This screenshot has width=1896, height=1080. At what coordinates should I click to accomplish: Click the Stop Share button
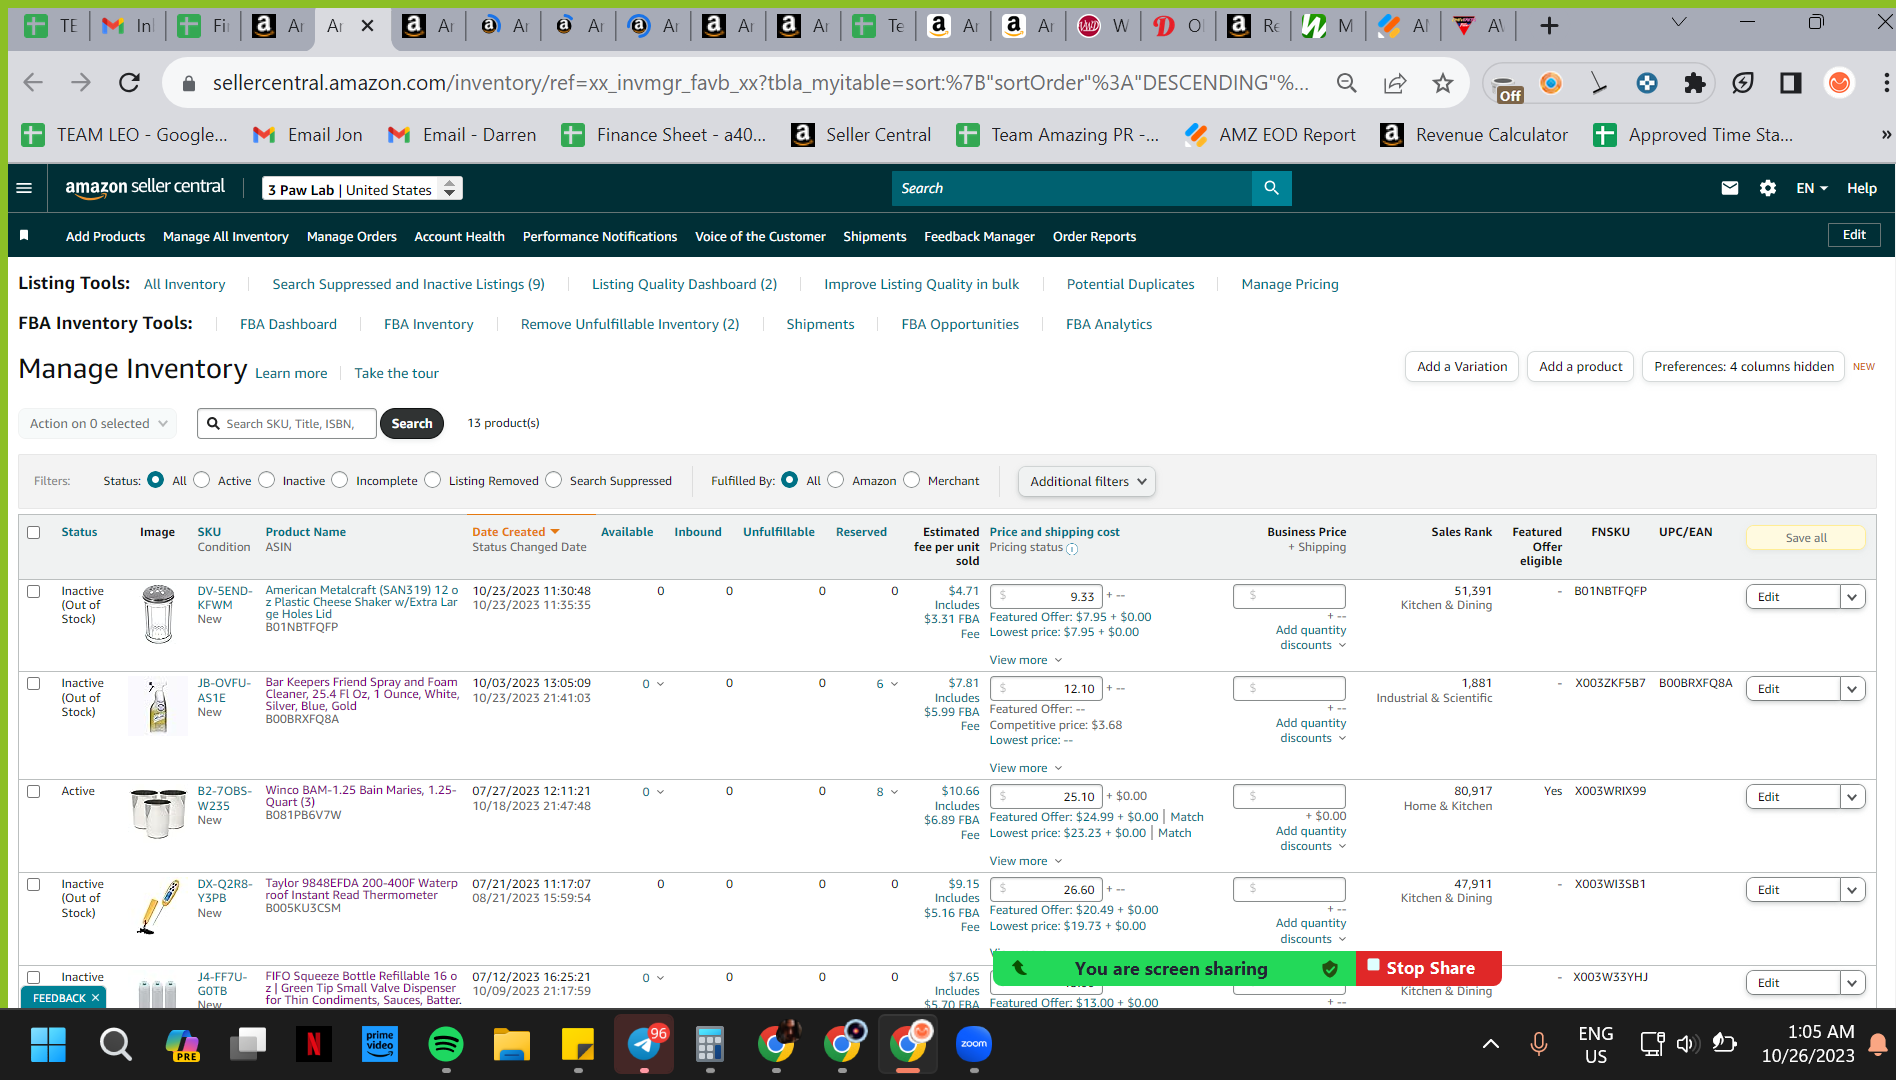pos(1430,968)
